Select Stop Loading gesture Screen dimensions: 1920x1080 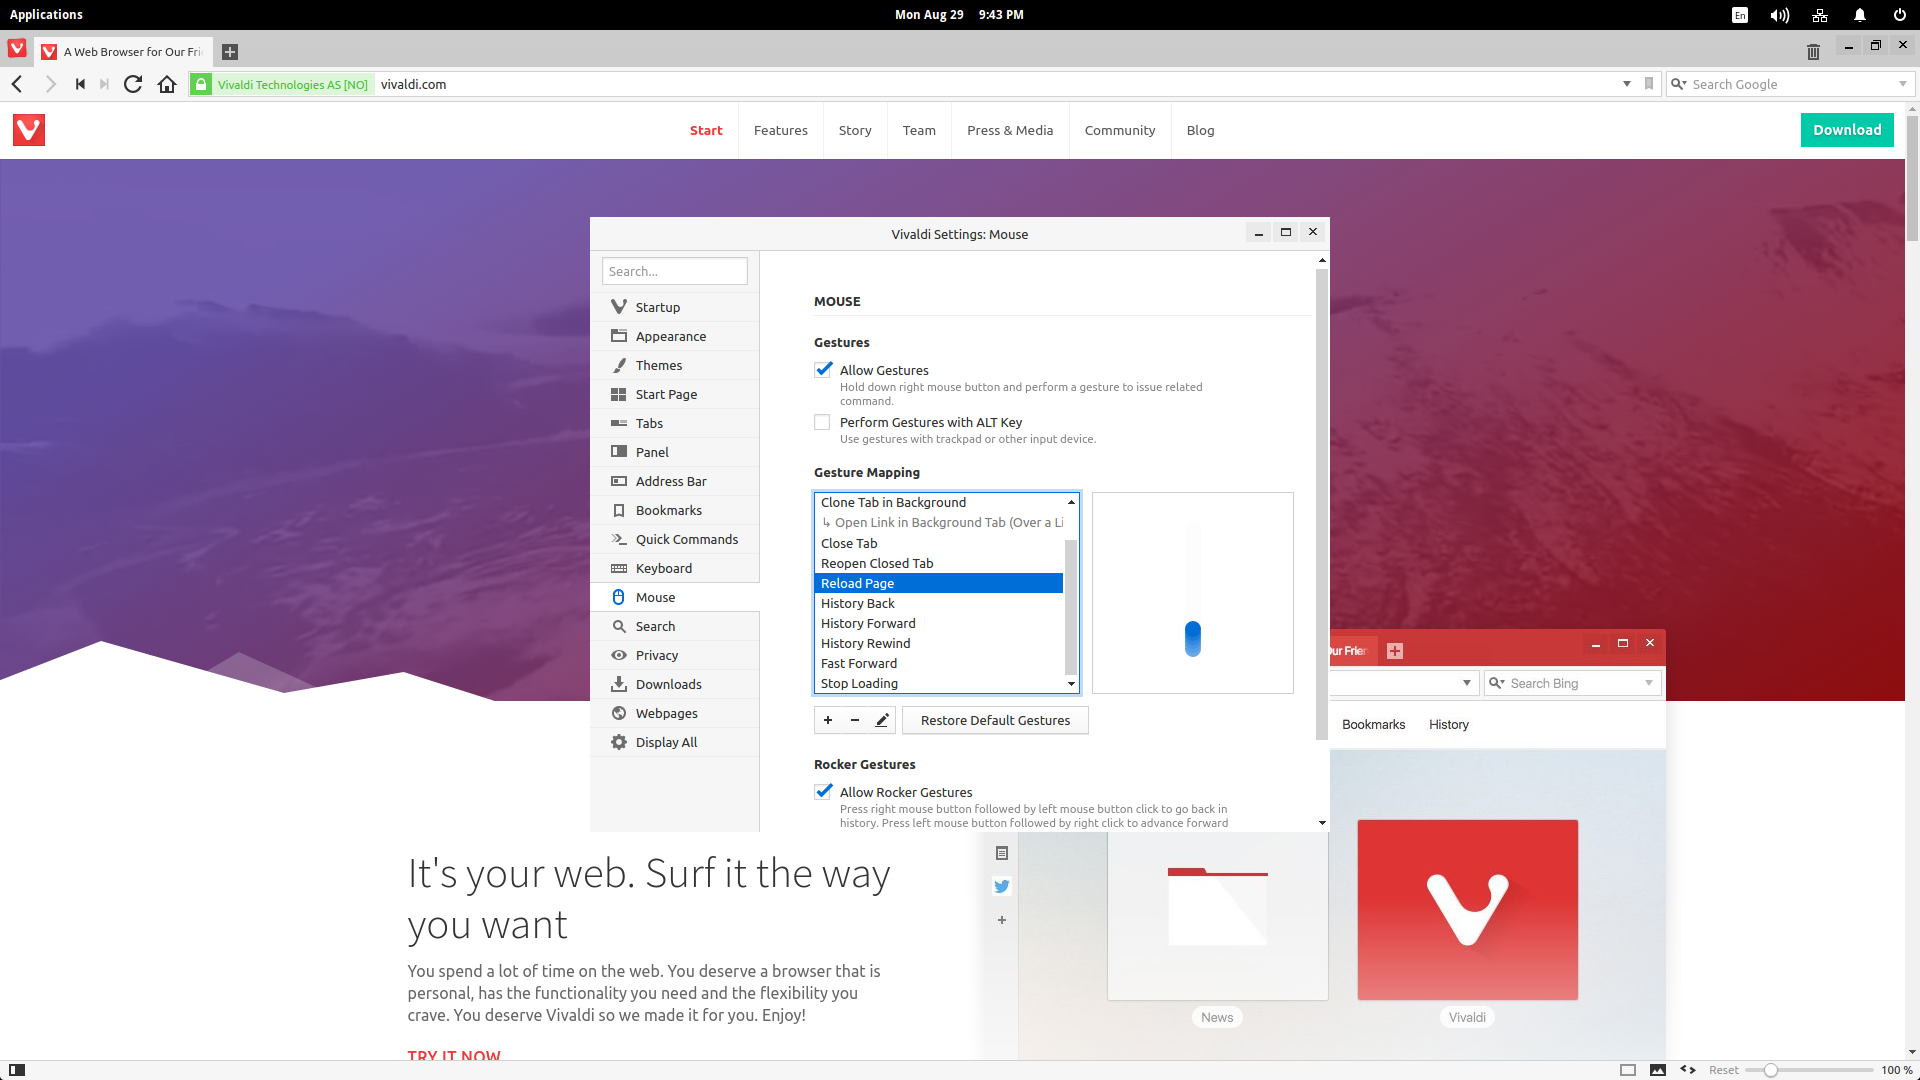click(x=939, y=683)
